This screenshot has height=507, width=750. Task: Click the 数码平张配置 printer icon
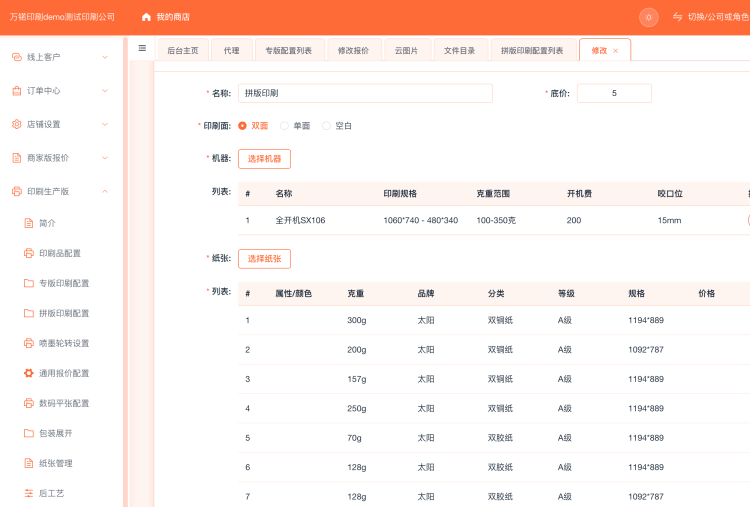coord(29,403)
